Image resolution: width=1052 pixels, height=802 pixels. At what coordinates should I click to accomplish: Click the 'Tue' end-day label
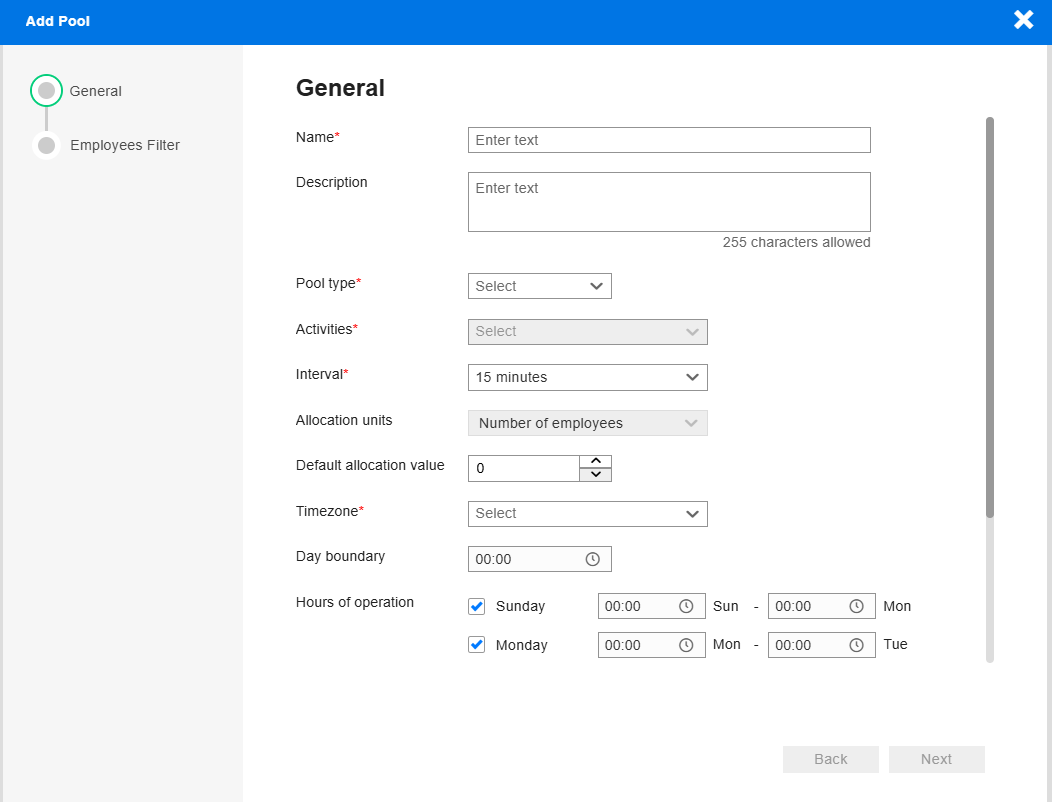[895, 644]
